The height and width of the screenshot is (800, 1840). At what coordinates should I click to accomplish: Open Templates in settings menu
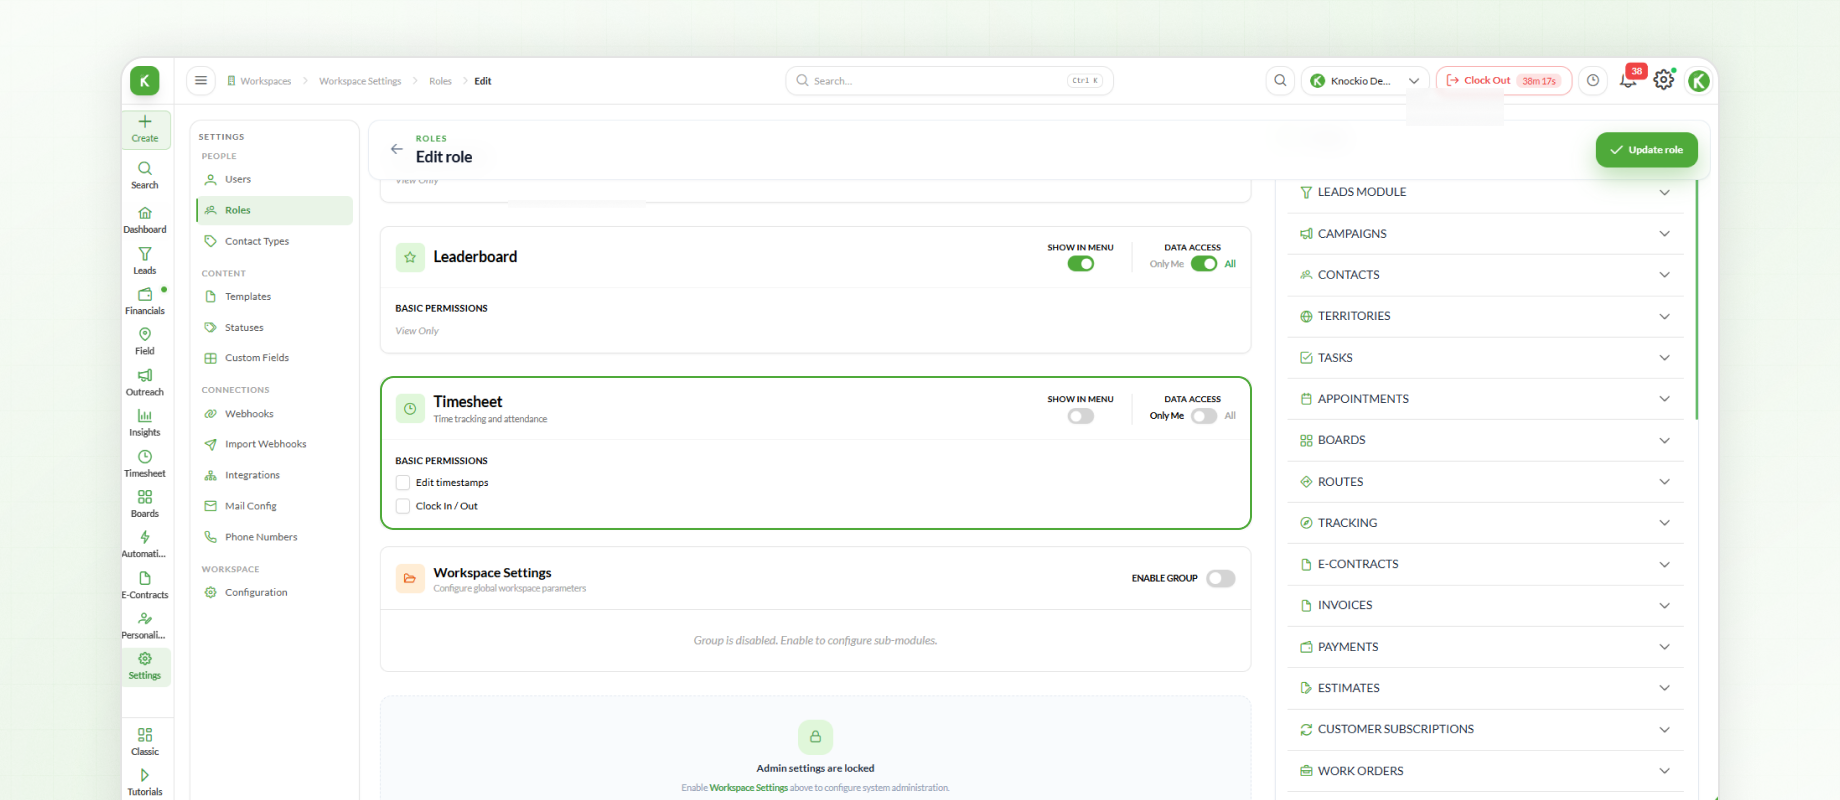[274, 297]
